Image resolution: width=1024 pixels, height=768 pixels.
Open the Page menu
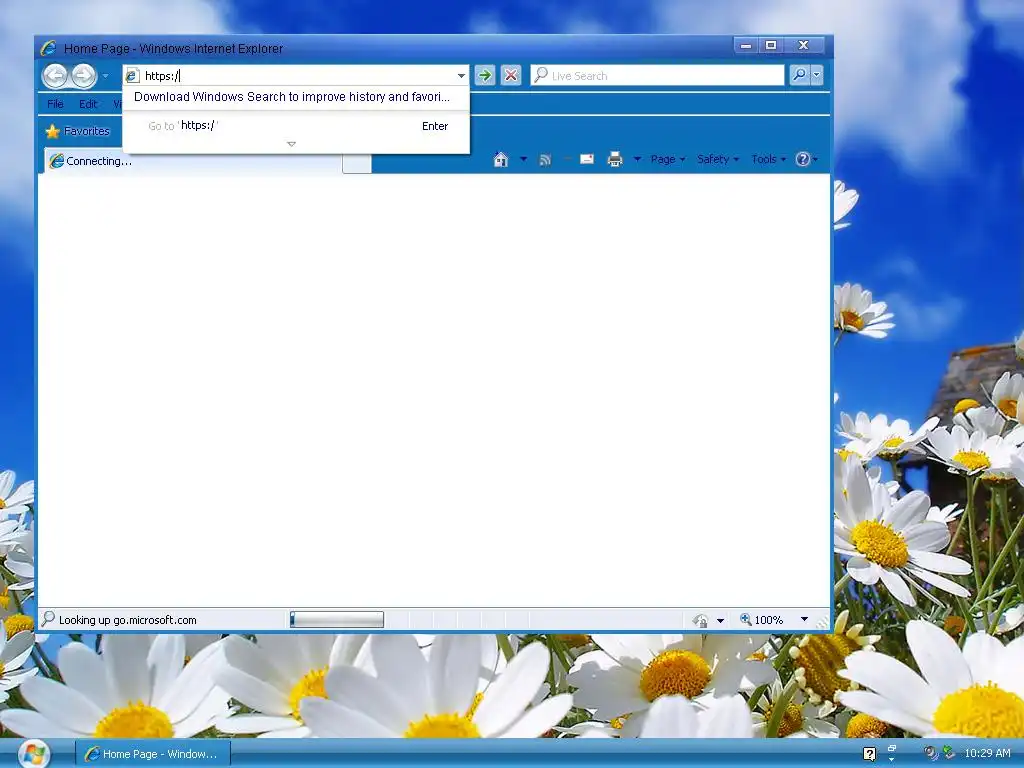click(667, 159)
